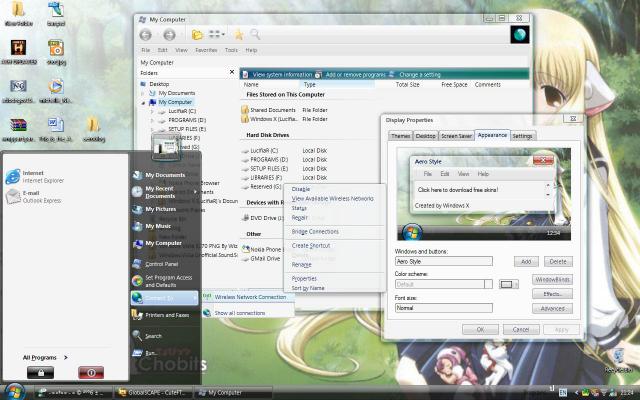Open Control Panel from Start menu
This screenshot has height=400, width=640.
pyautogui.click(x=162, y=264)
